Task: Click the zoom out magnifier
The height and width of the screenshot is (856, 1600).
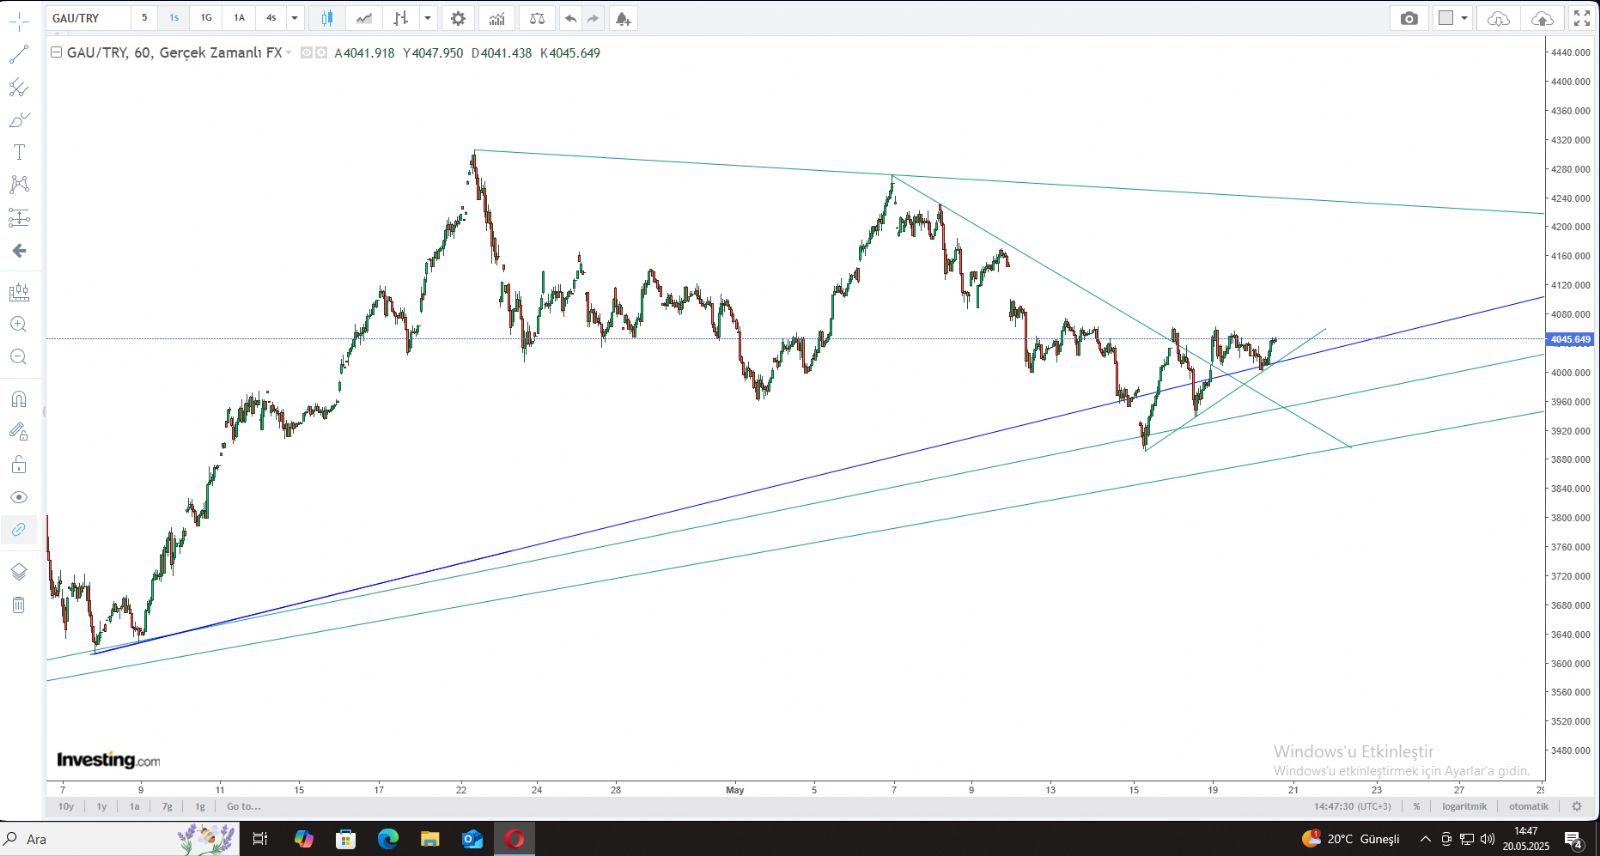Action: [19, 357]
